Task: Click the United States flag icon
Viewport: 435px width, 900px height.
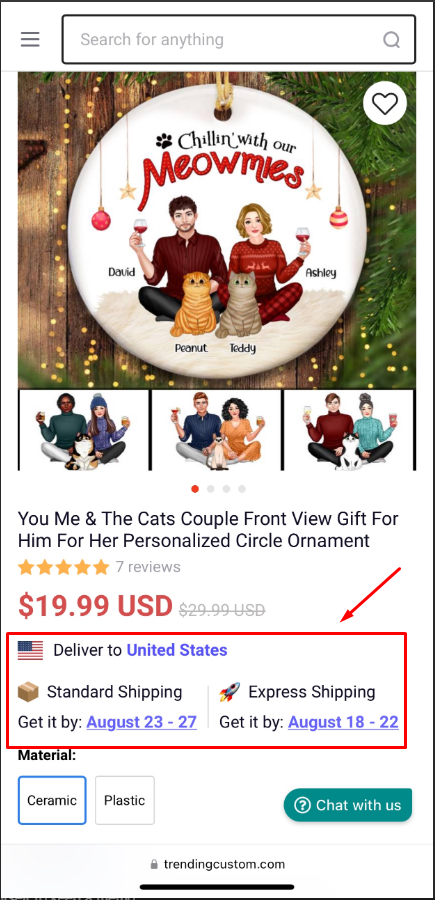Action: click(x=30, y=650)
